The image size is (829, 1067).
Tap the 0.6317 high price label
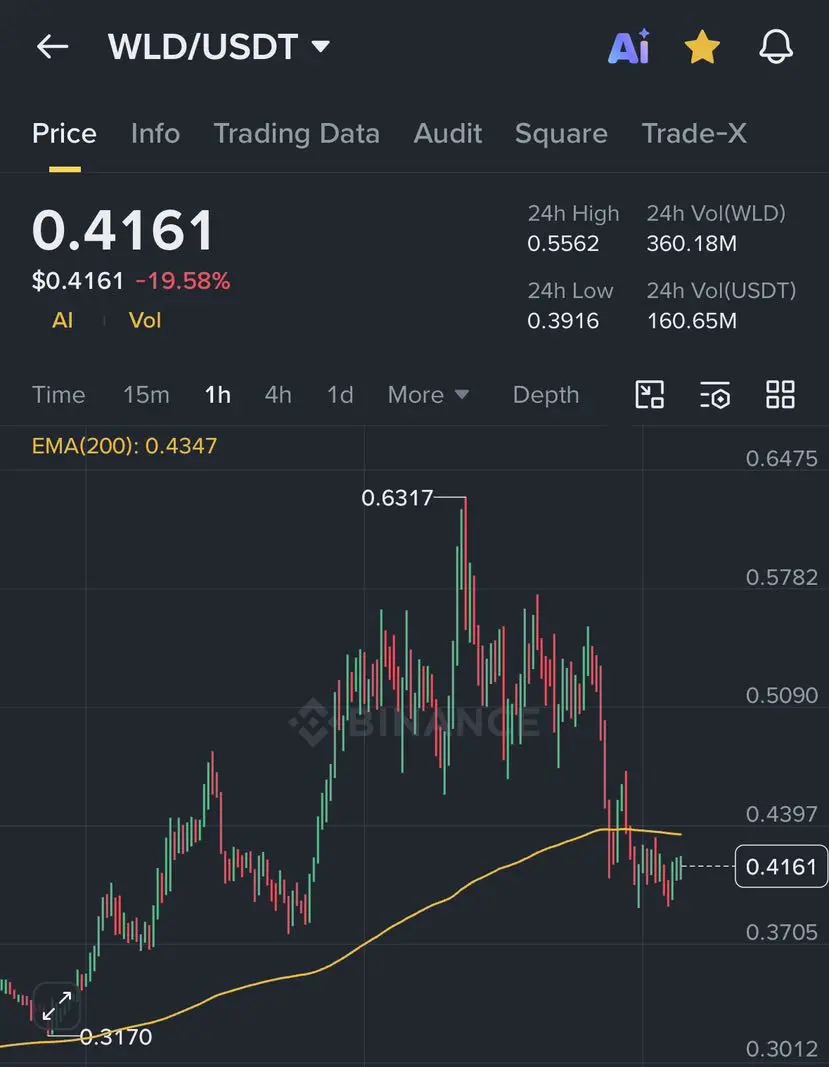[x=397, y=497]
